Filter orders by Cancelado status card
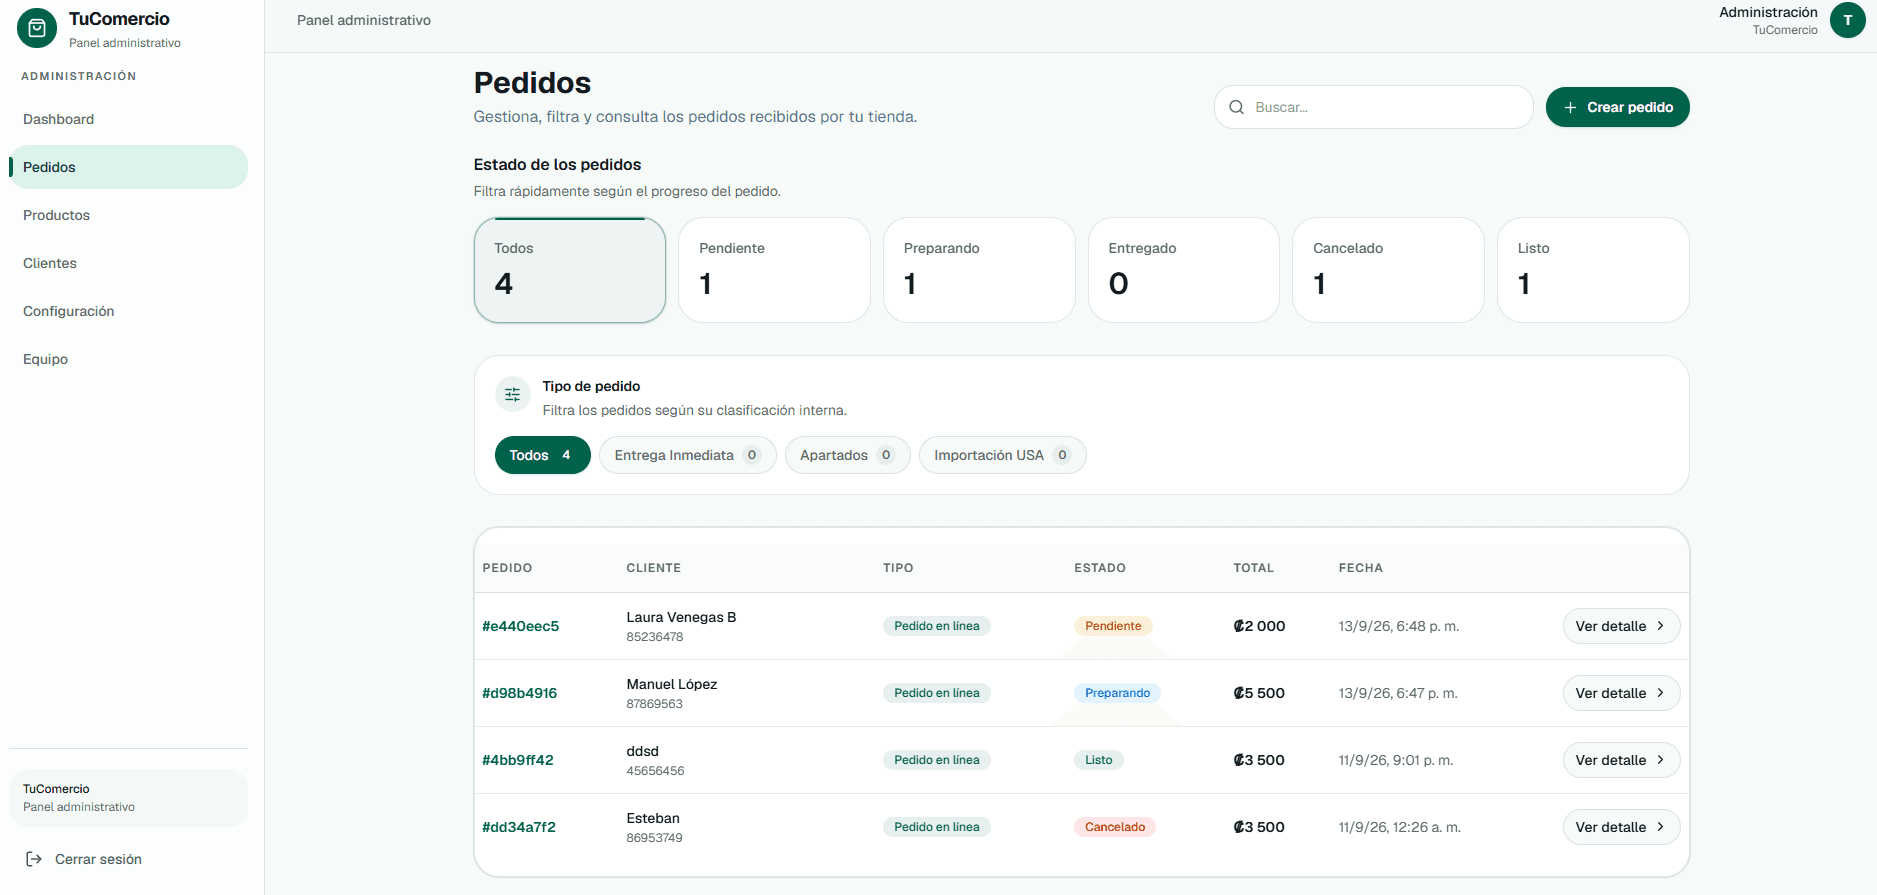The height and width of the screenshot is (895, 1877). [x=1388, y=270]
